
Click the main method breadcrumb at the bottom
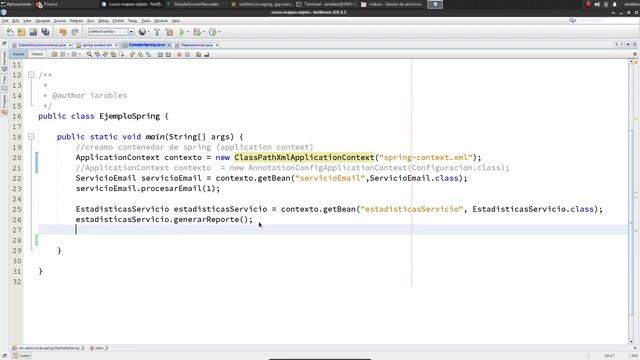point(98,348)
